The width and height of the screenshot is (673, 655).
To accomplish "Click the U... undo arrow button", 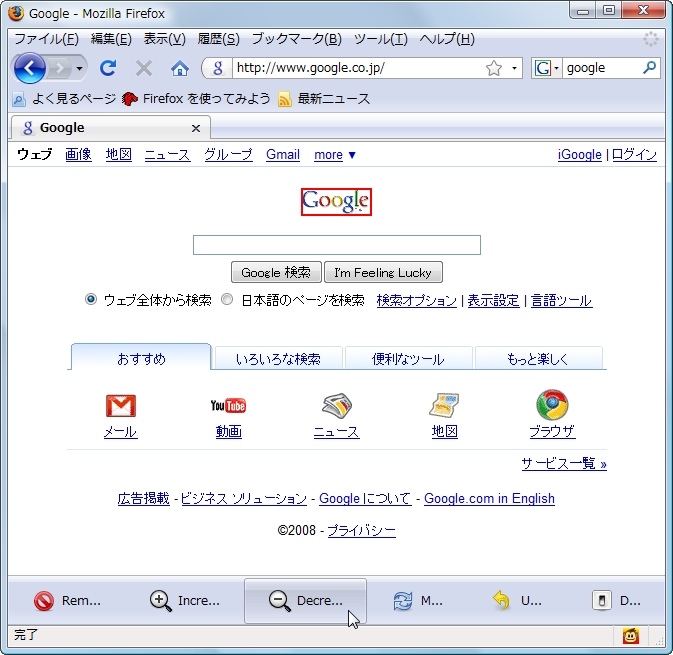I will point(516,601).
